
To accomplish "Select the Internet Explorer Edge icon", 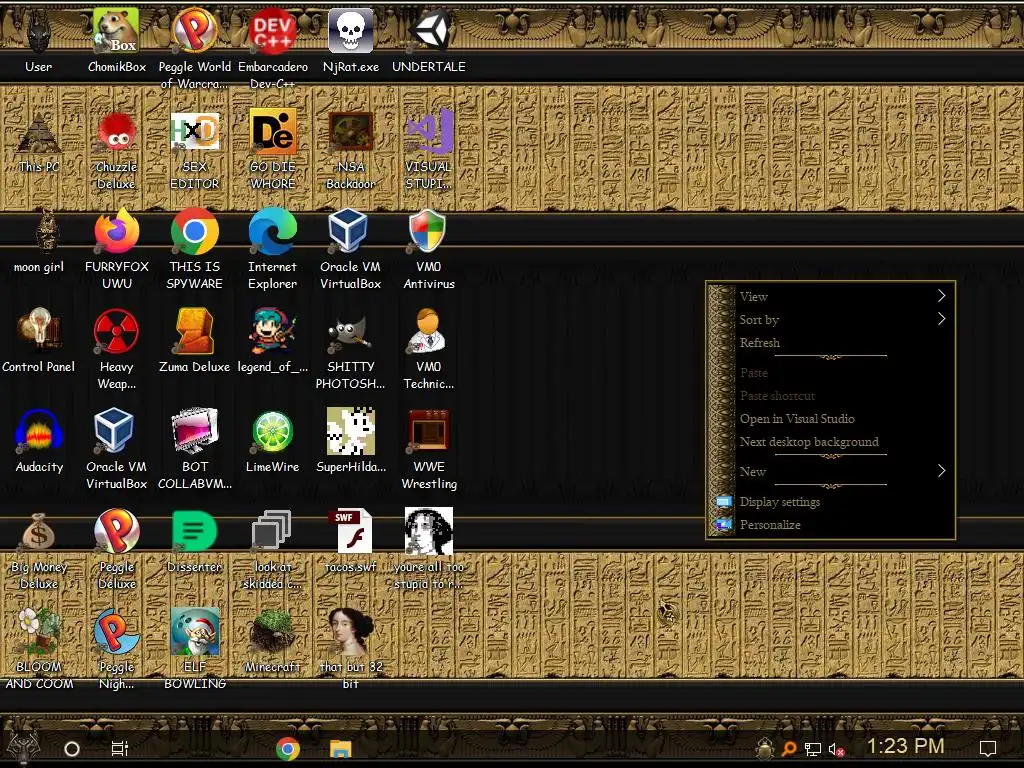I will tap(272, 232).
